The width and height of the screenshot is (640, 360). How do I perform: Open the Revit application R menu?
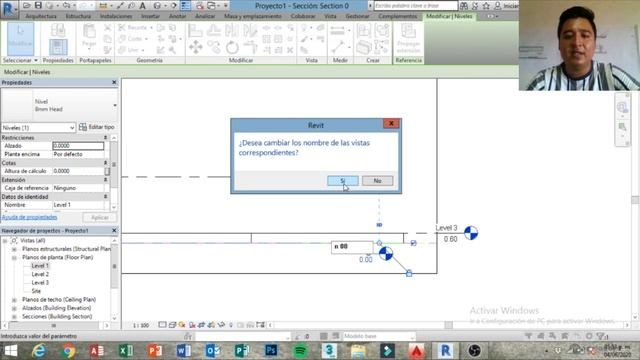8,9
